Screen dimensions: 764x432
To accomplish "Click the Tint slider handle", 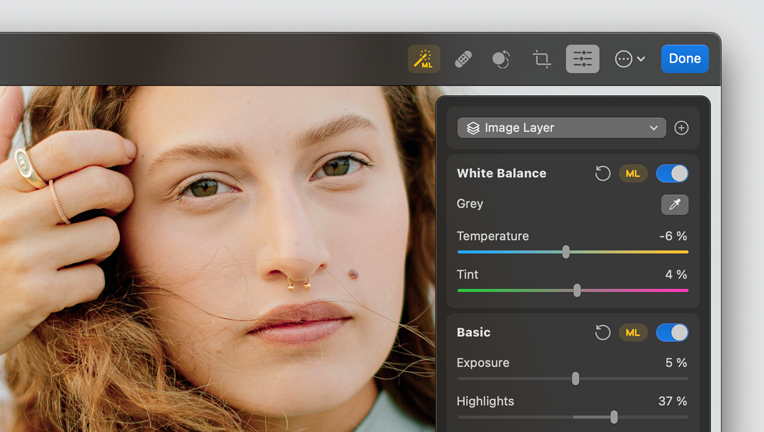I will click(577, 291).
